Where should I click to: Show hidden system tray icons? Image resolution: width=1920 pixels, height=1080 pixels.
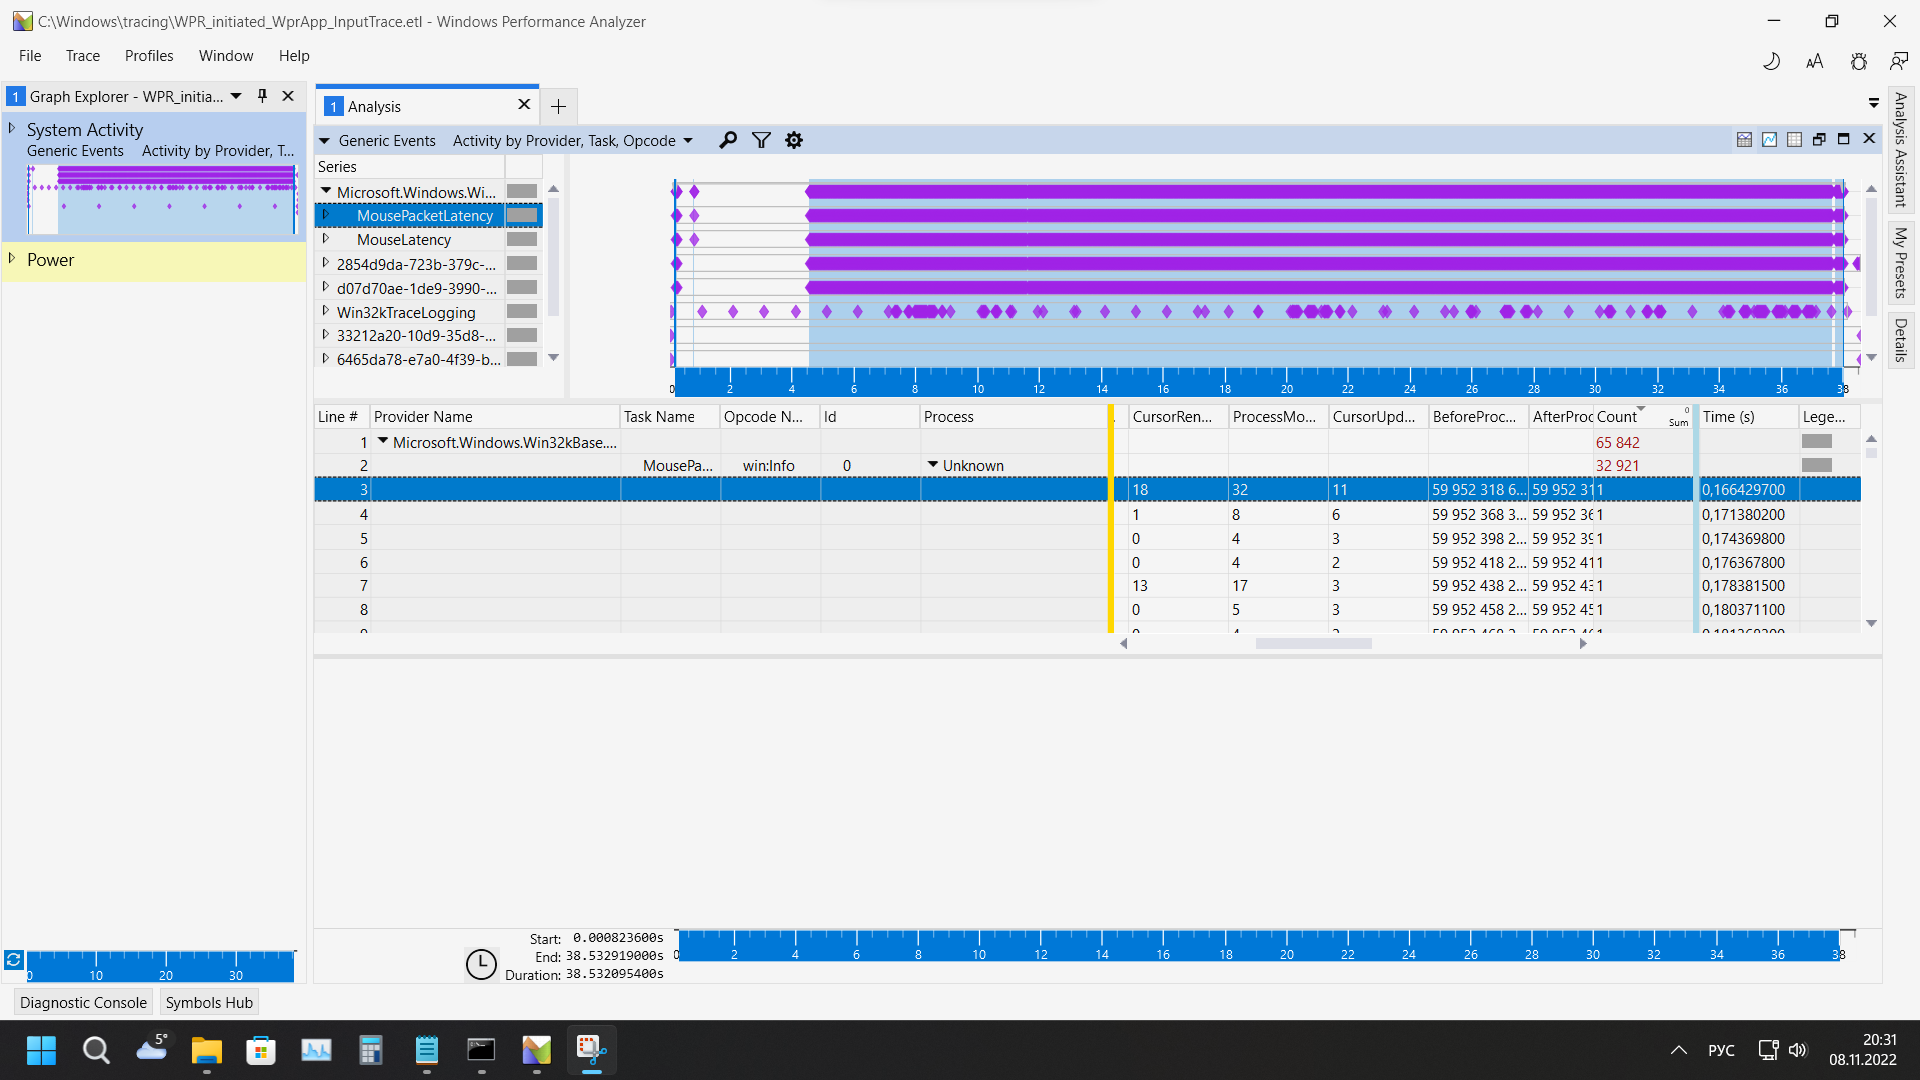click(x=1679, y=1050)
